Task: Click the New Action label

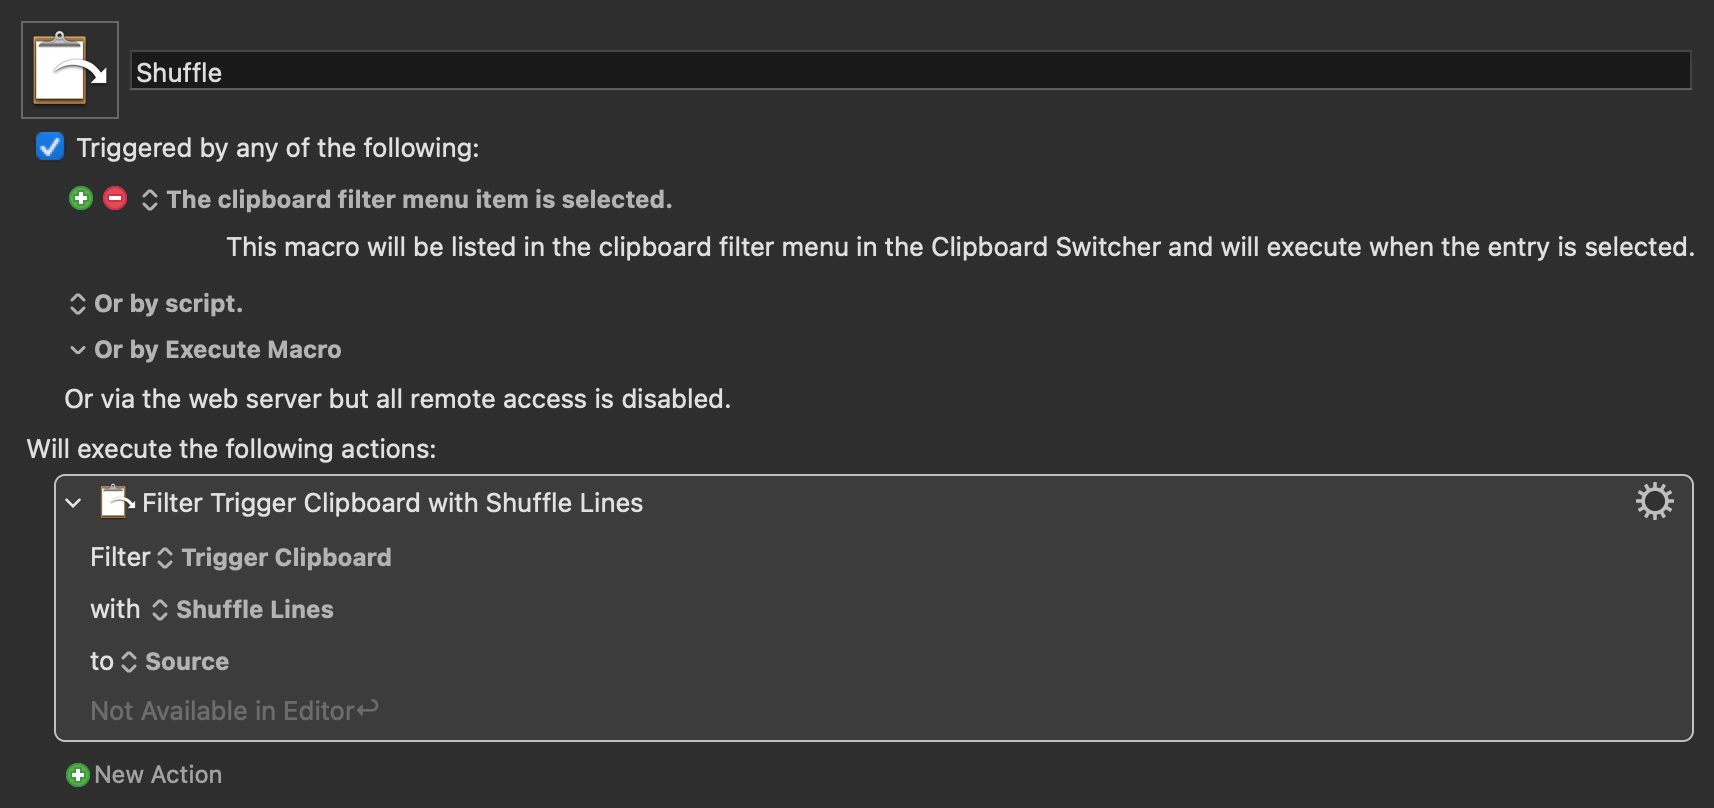Action: (158, 775)
